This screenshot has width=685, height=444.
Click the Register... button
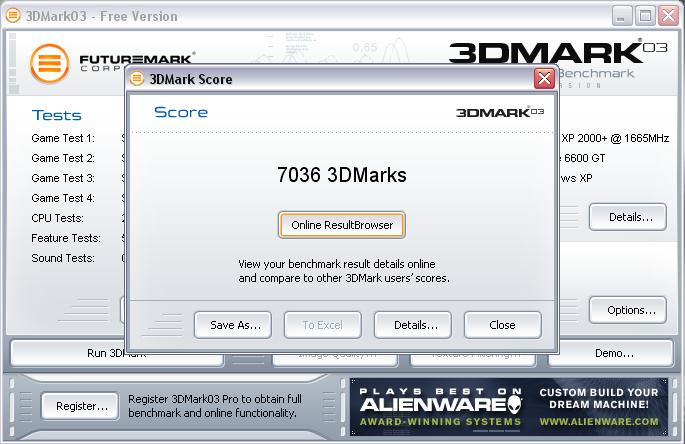click(x=80, y=406)
